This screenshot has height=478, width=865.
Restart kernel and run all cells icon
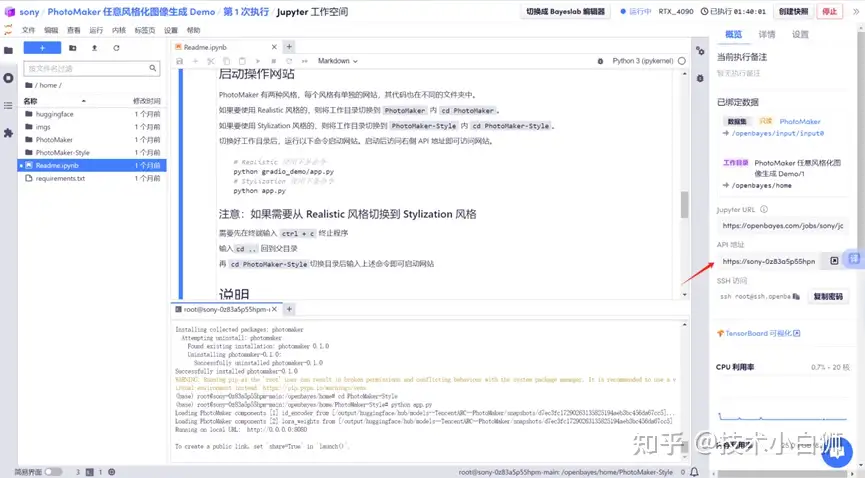click(305, 61)
